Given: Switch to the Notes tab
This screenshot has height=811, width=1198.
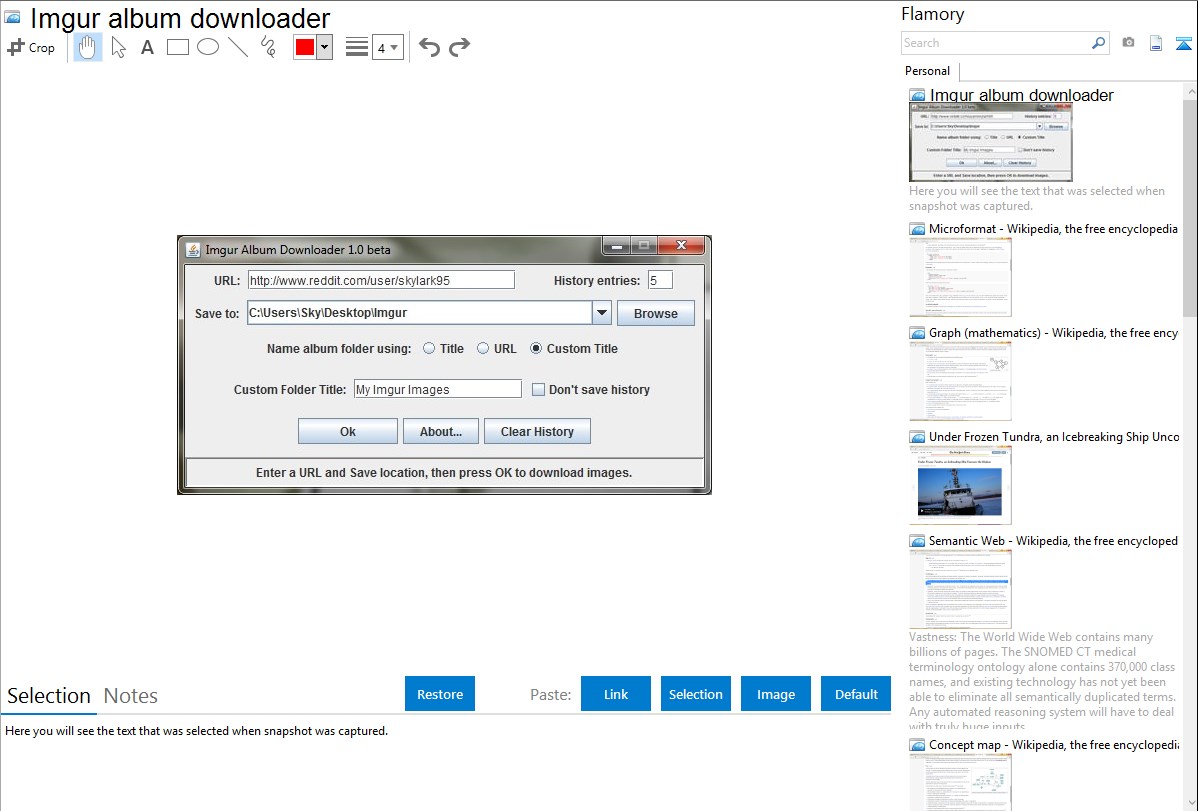Looking at the screenshot, I should tap(131, 696).
